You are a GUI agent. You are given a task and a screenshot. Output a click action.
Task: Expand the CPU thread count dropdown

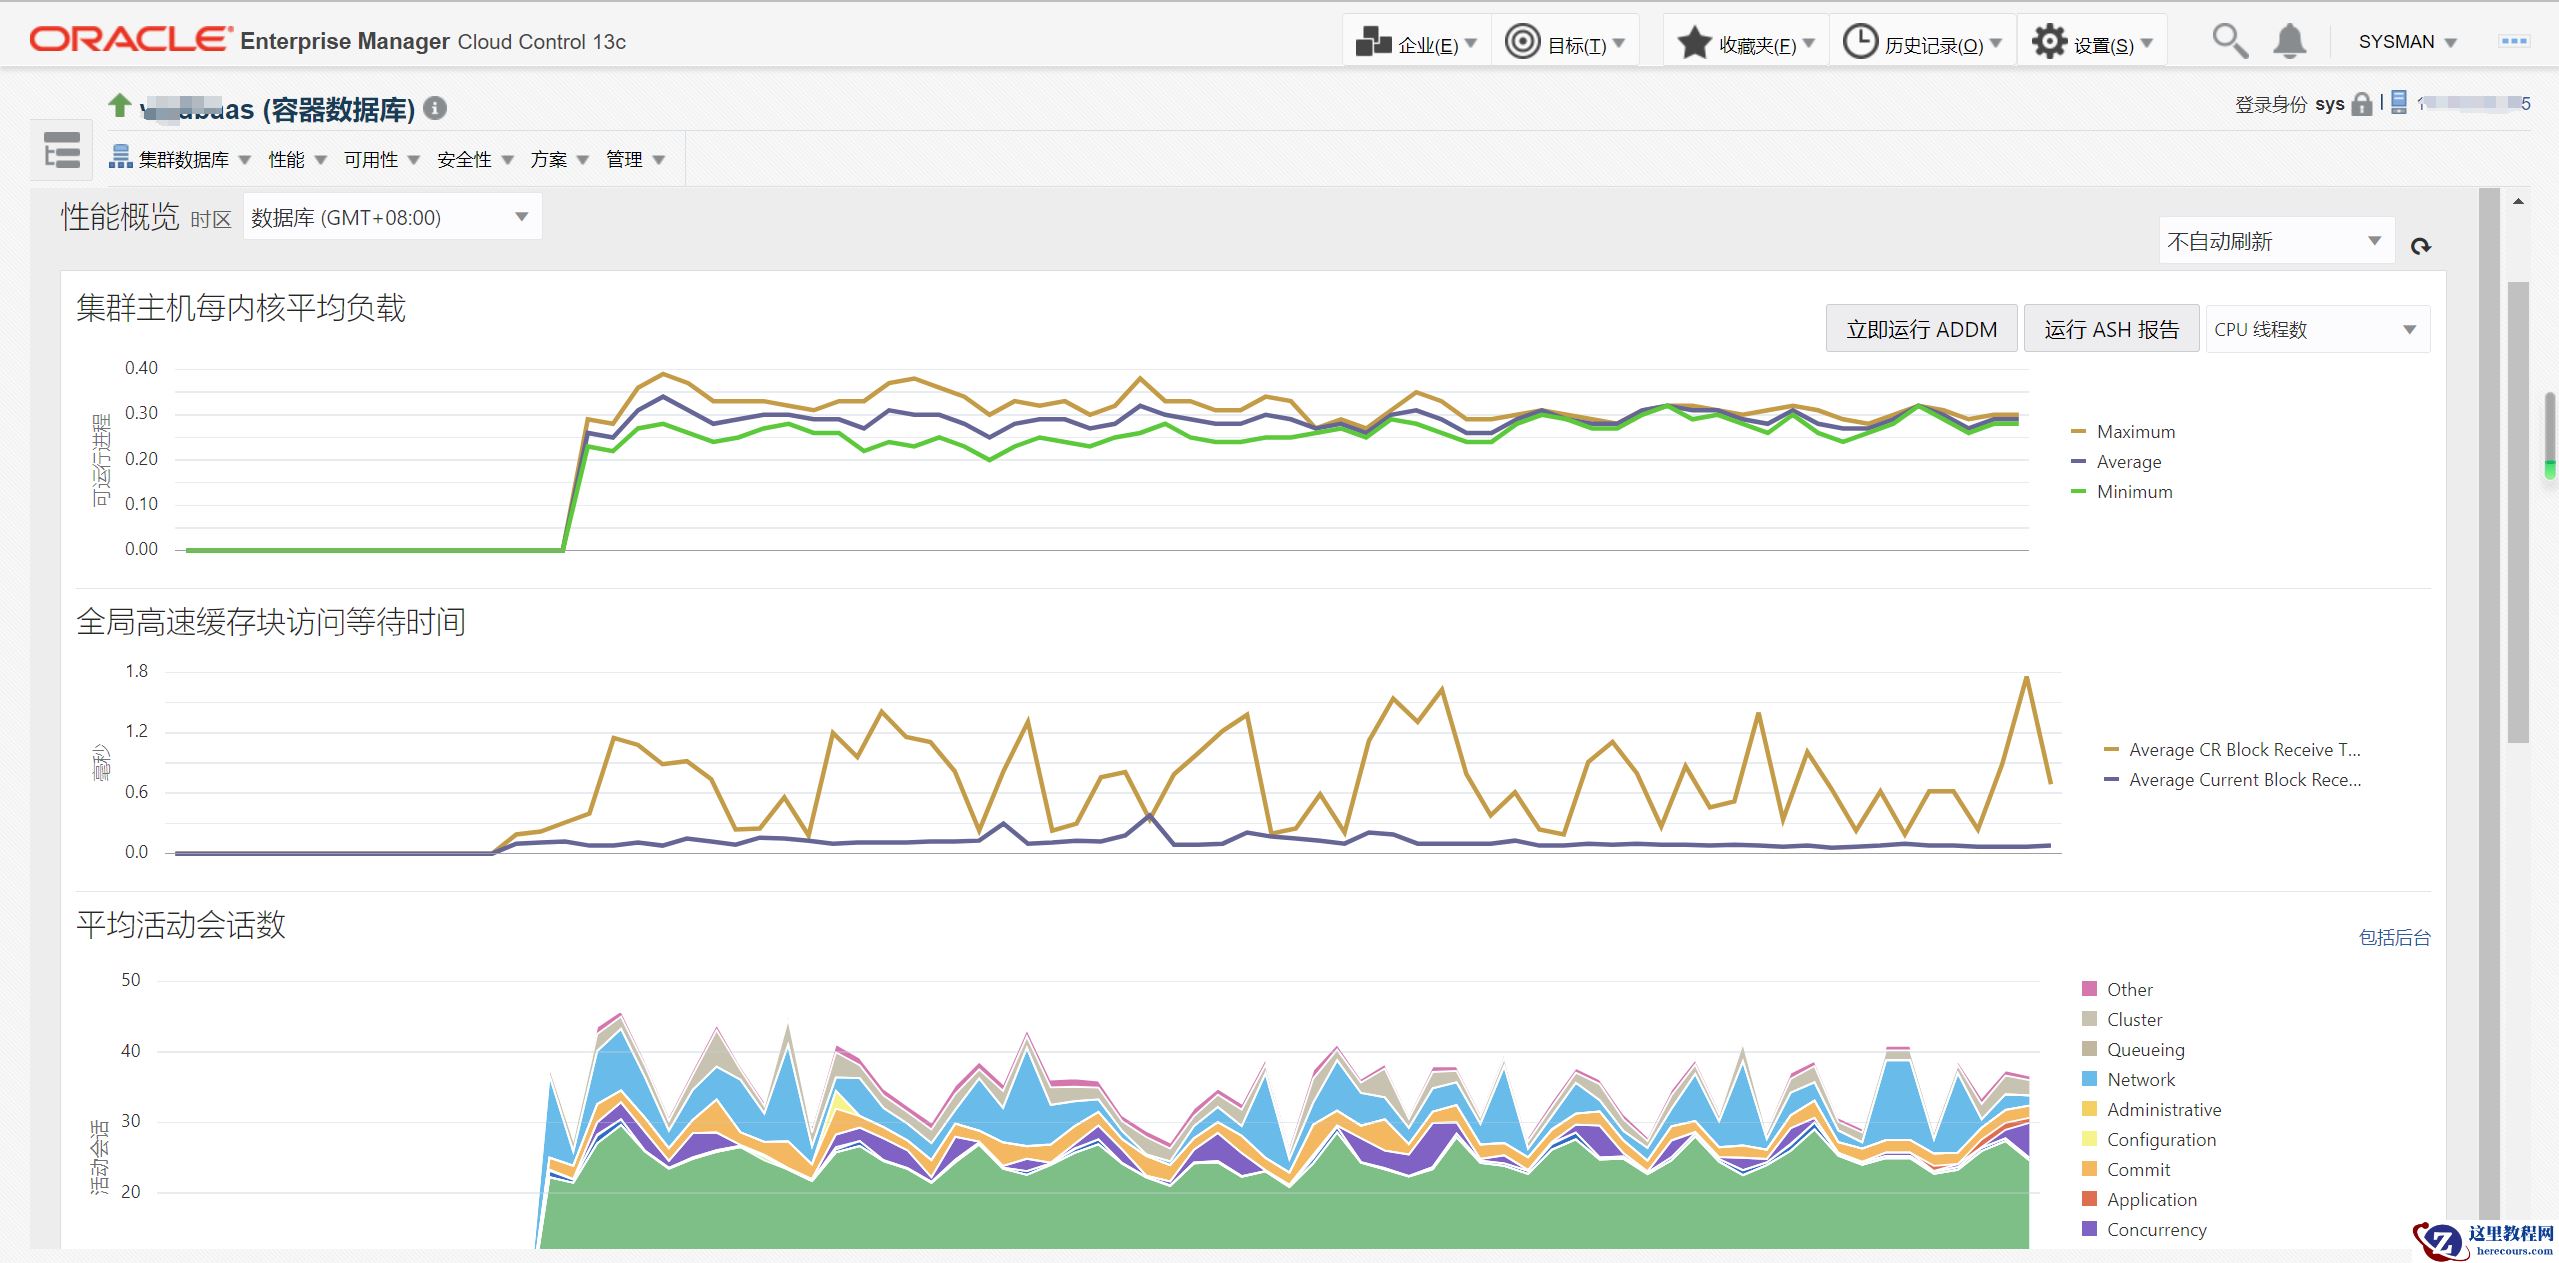[x=2316, y=330]
